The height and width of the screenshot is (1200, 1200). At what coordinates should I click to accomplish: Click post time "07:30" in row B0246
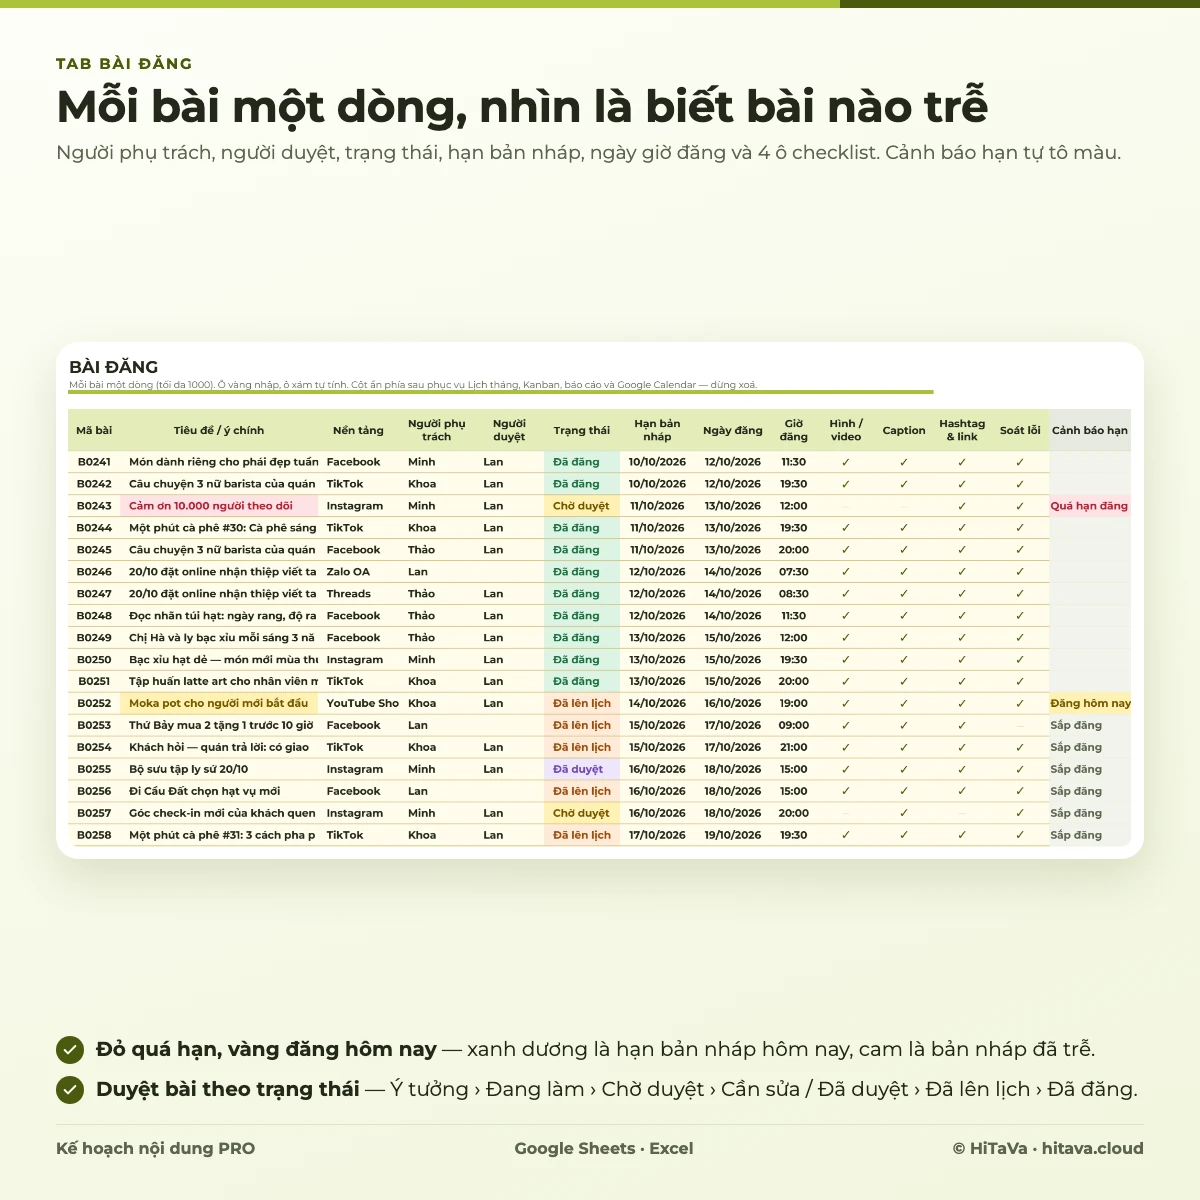794,572
